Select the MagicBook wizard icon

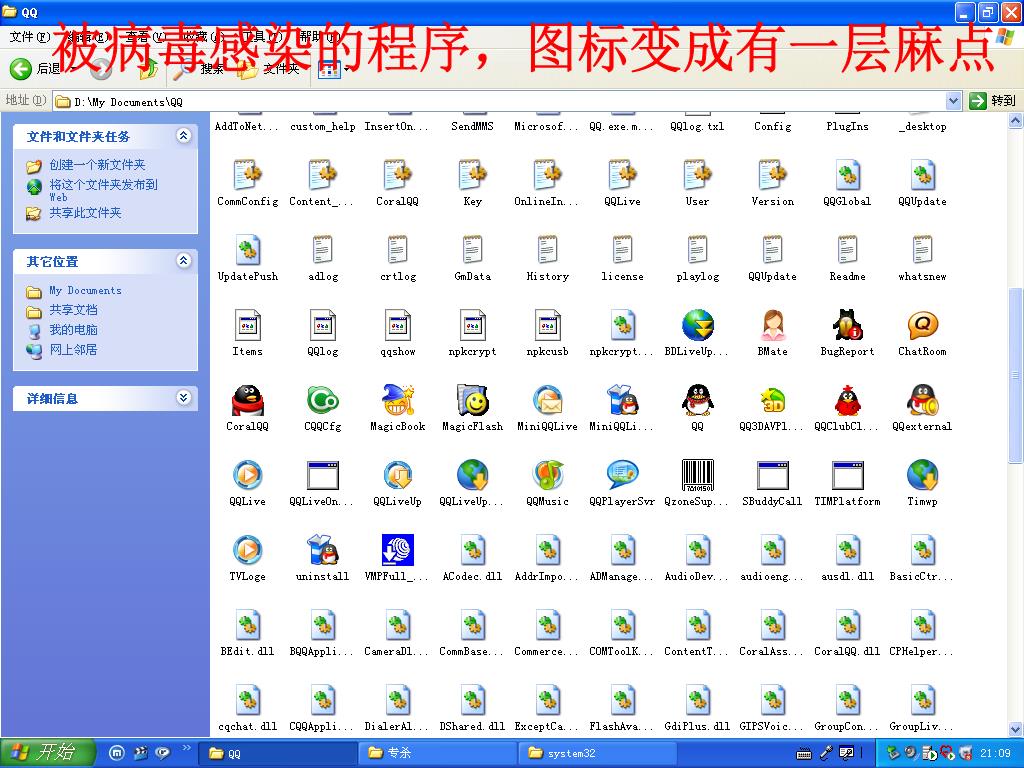[x=398, y=400]
